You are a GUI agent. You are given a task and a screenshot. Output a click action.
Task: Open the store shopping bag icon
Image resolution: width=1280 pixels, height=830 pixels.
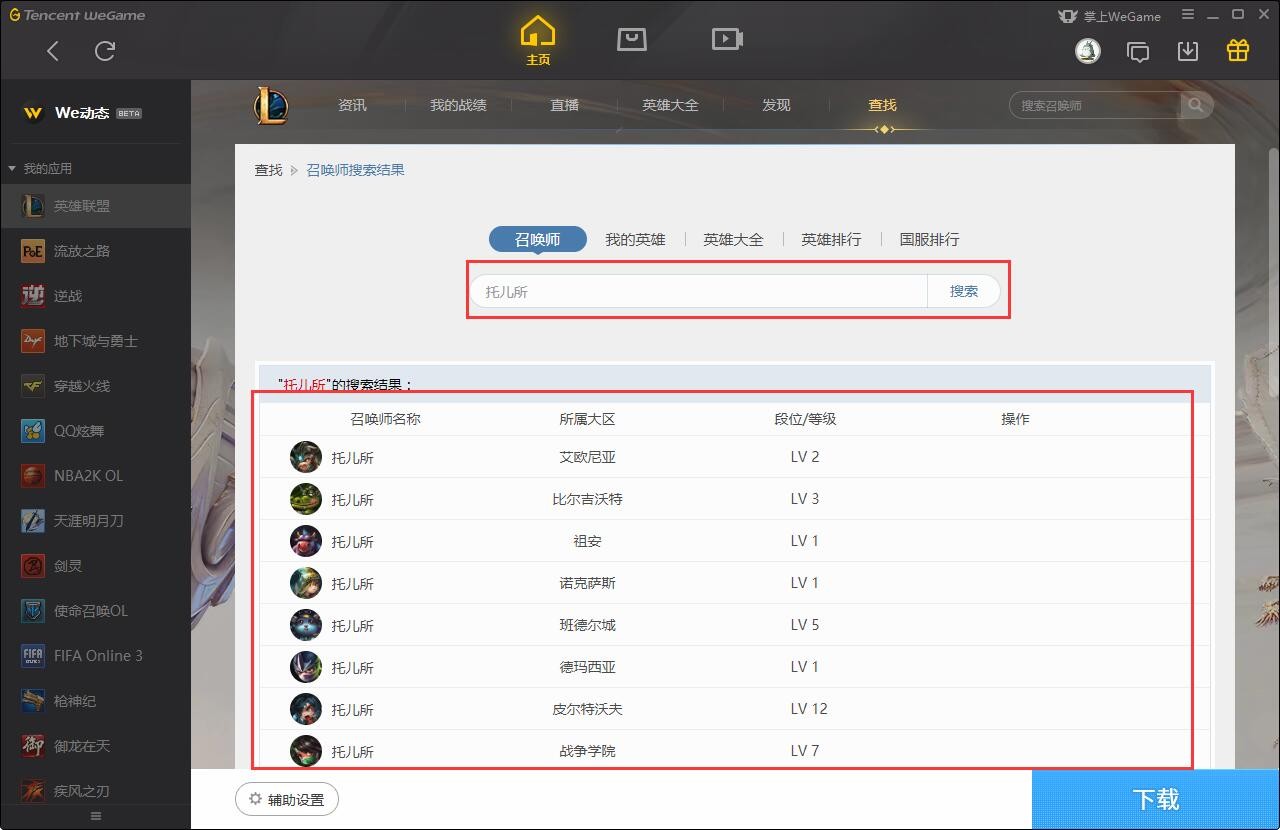pyautogui.click(x=631, y=39)
